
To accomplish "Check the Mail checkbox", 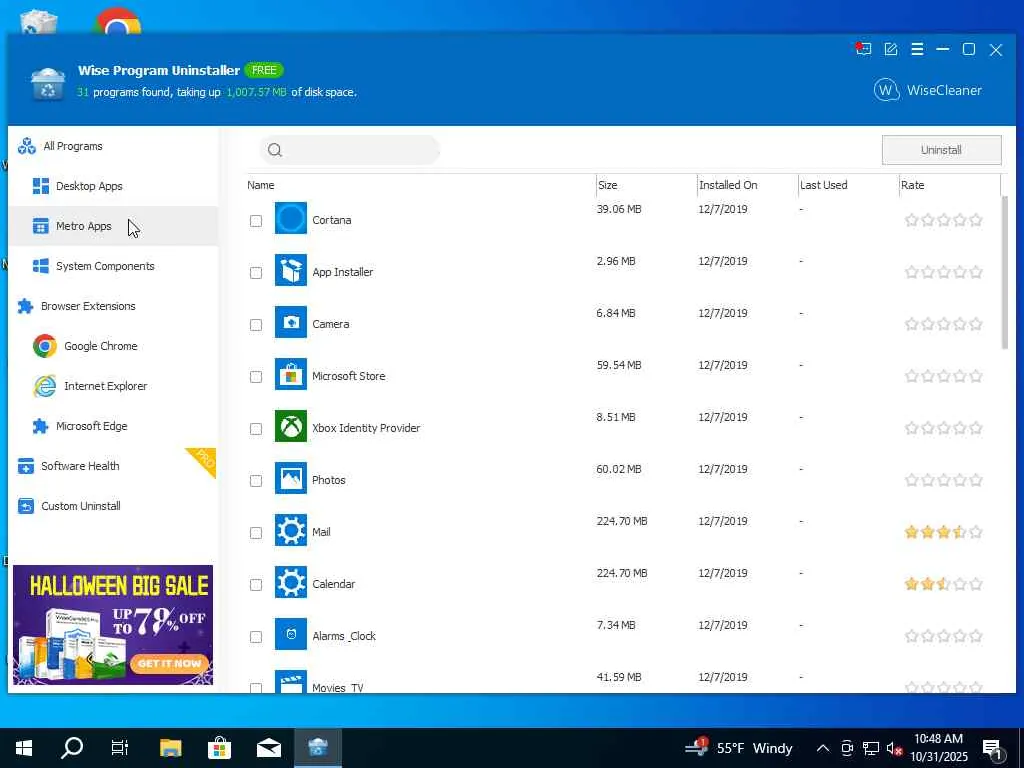I will 256,533.
